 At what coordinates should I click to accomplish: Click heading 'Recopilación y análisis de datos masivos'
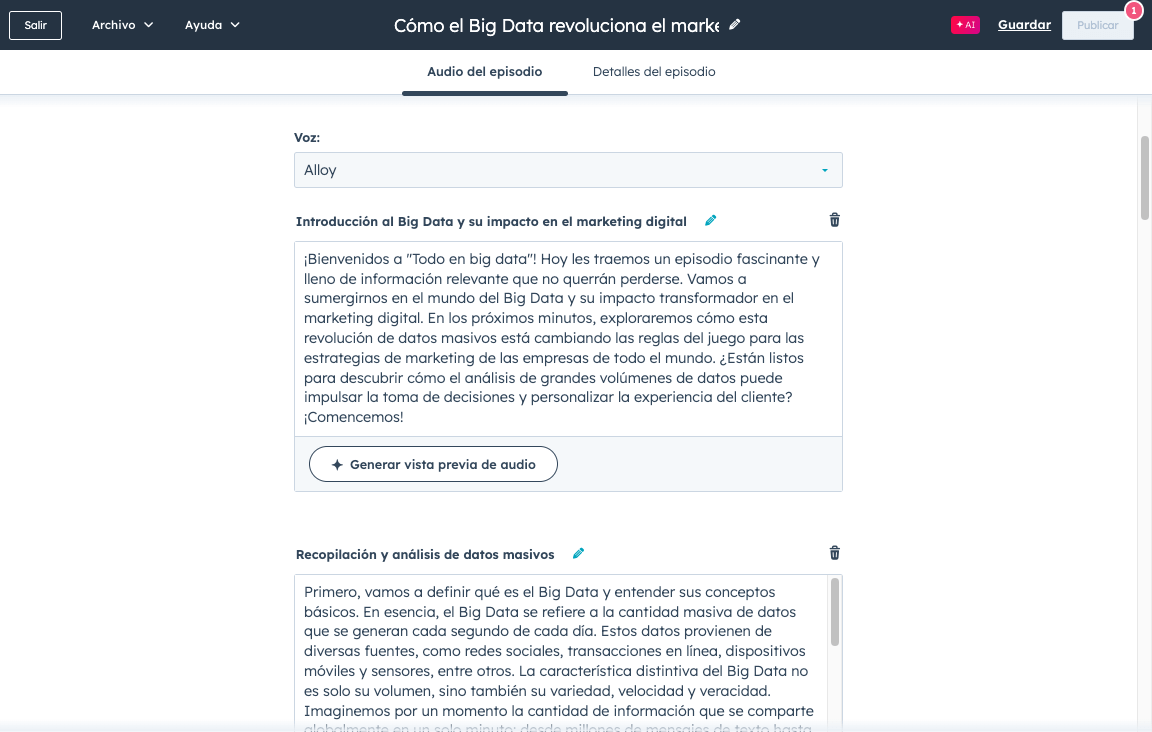click(425, 554)
